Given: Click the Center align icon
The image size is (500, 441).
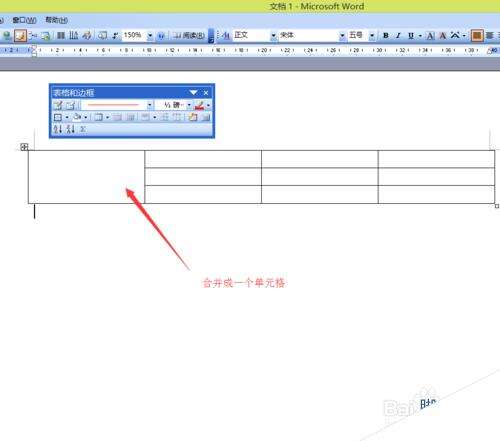Looking at the screenshot, I should pos(490,35).
